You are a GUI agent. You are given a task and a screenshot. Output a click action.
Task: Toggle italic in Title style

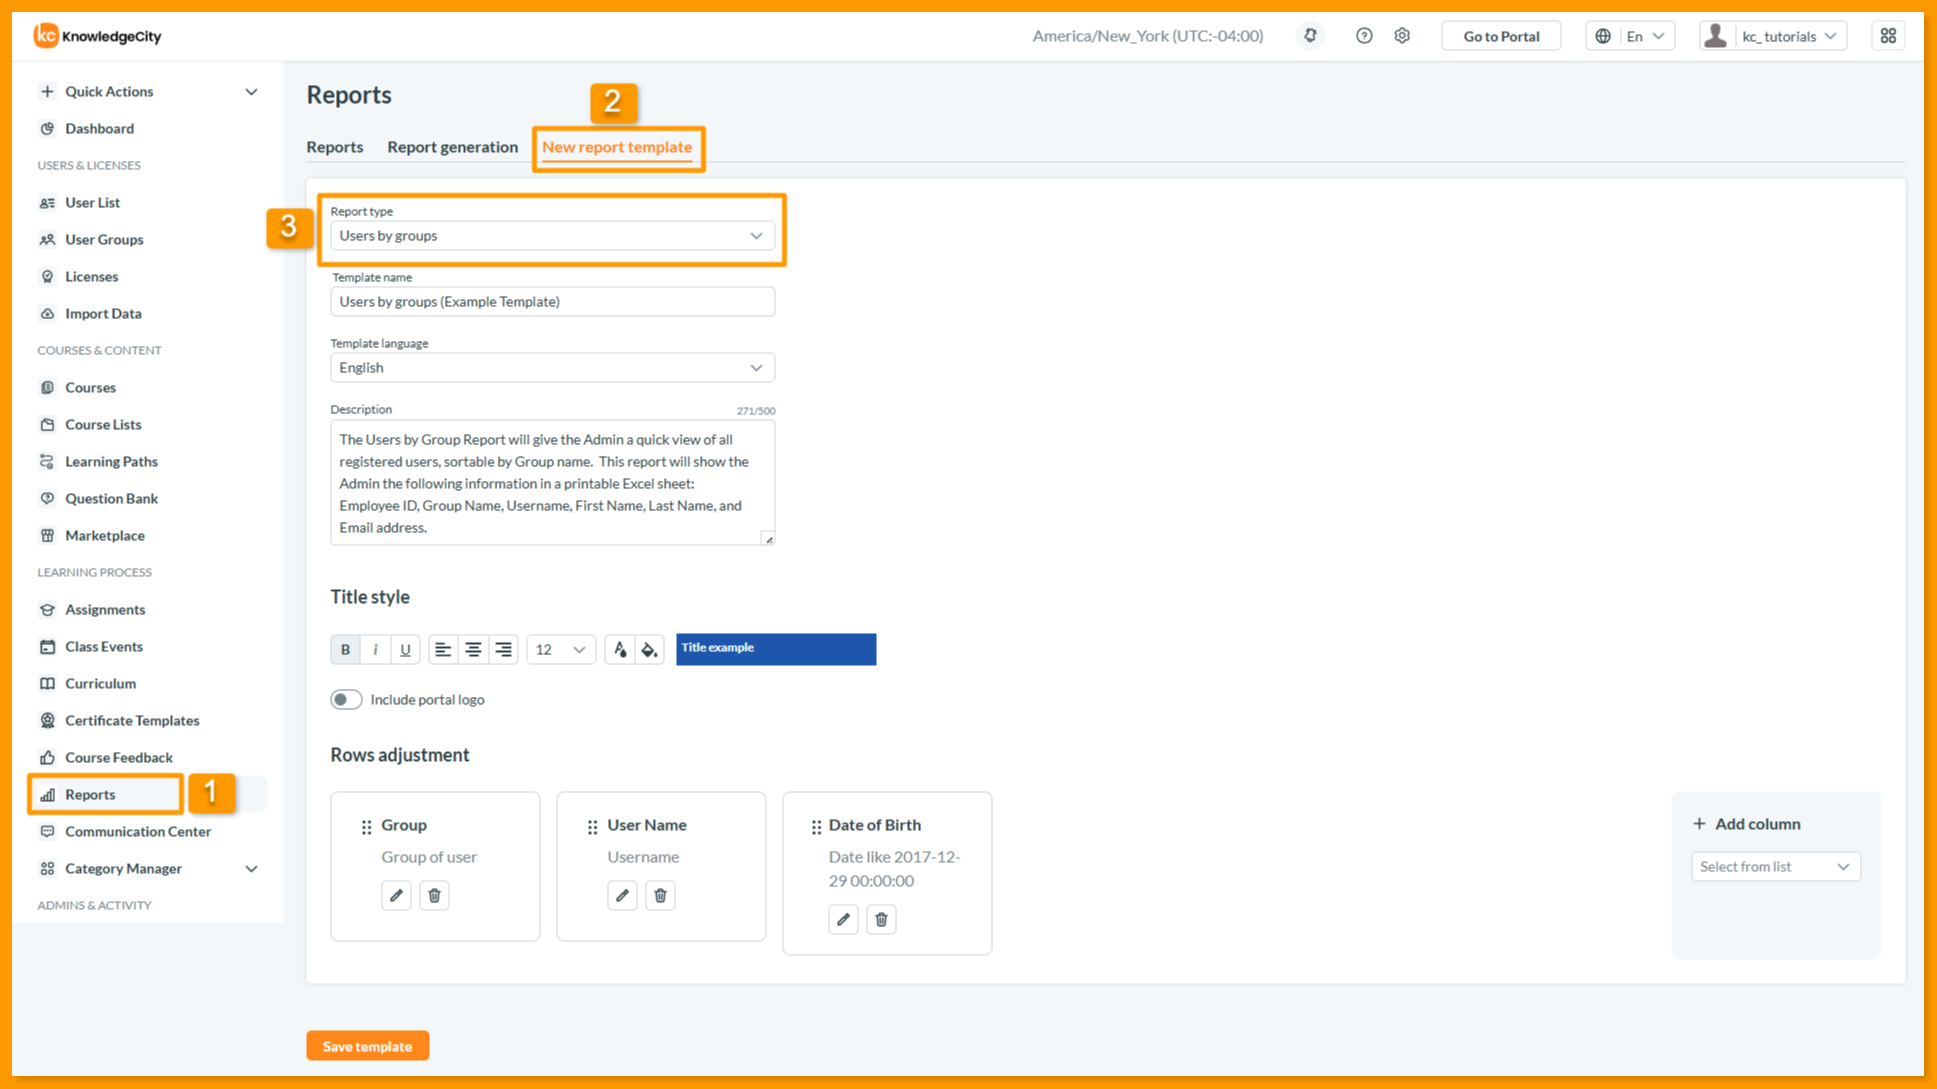pos(375,650)
